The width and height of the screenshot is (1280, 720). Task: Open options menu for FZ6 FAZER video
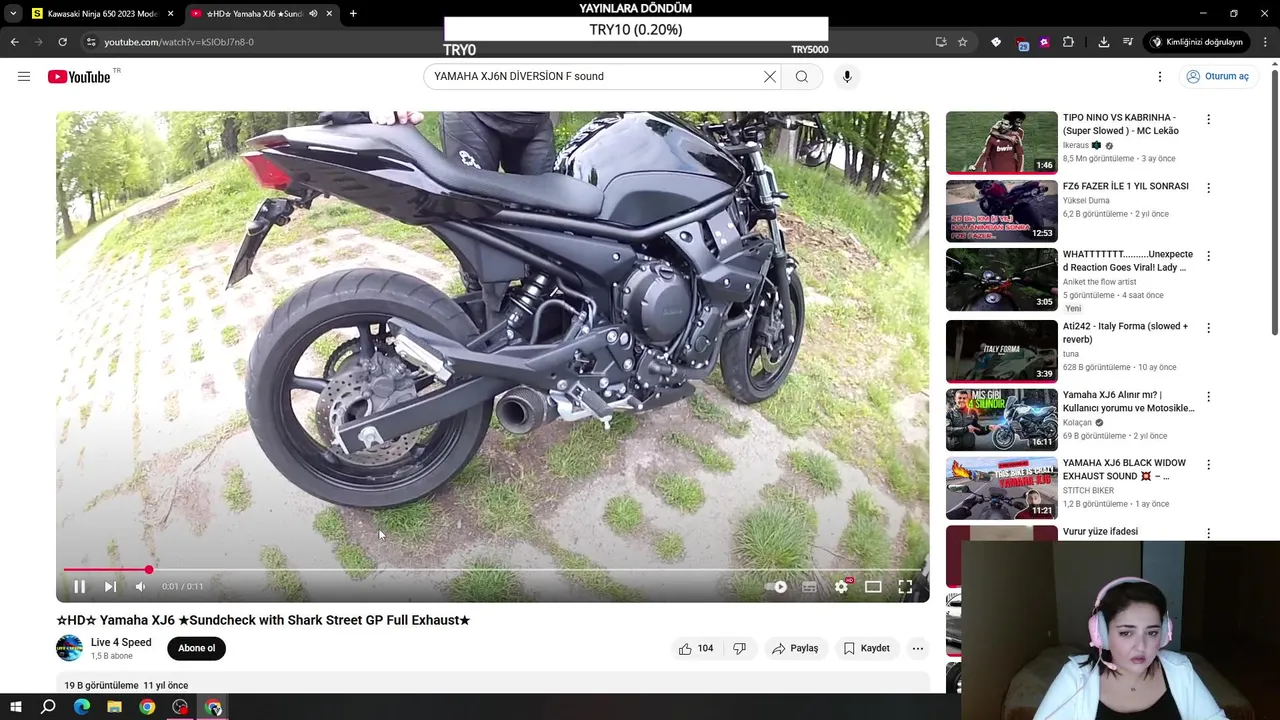(x=1208, y=188)
